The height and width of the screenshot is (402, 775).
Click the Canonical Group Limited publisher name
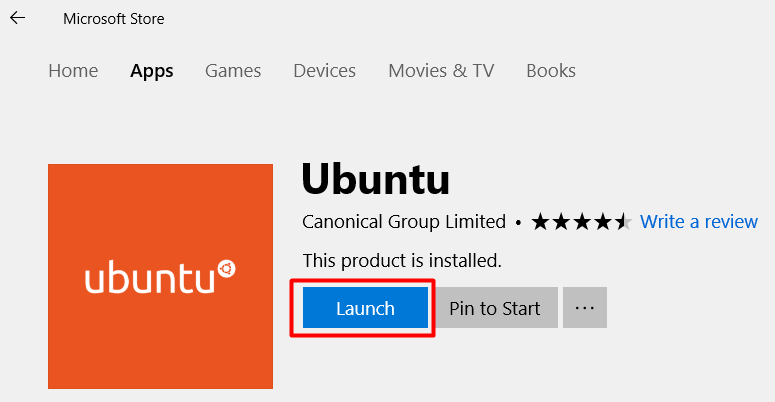(404, 222)
